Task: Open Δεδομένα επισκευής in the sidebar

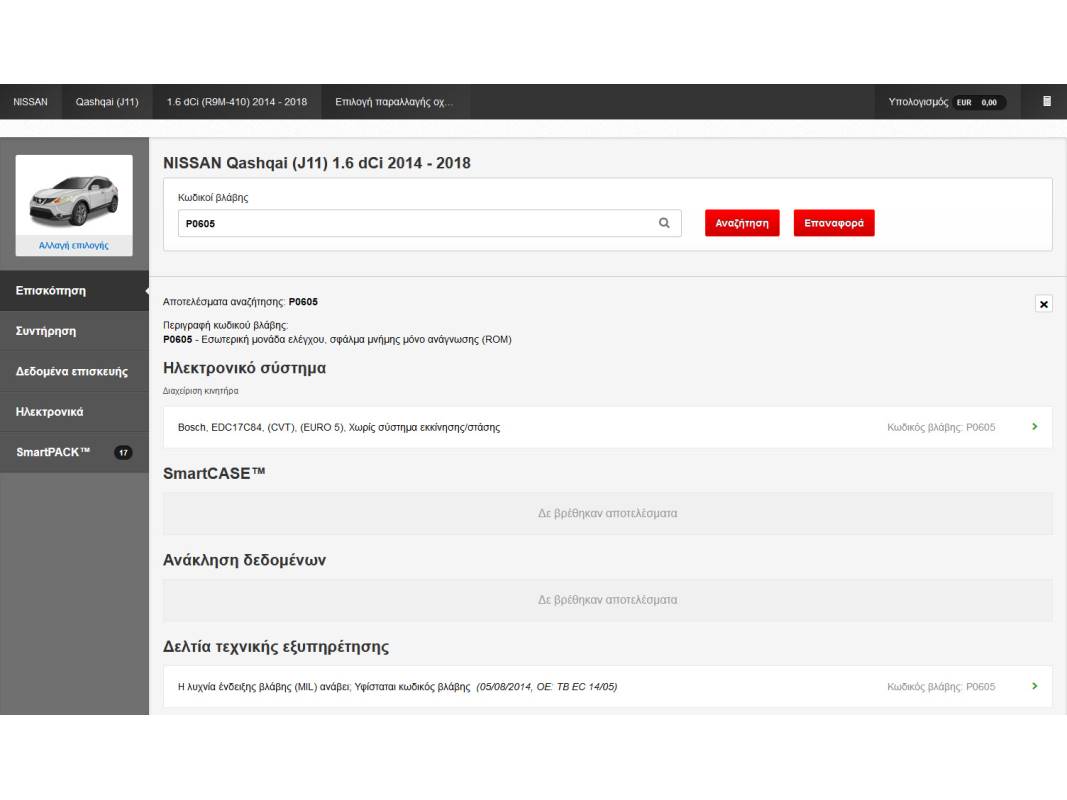Action: [x=74, y=371]
